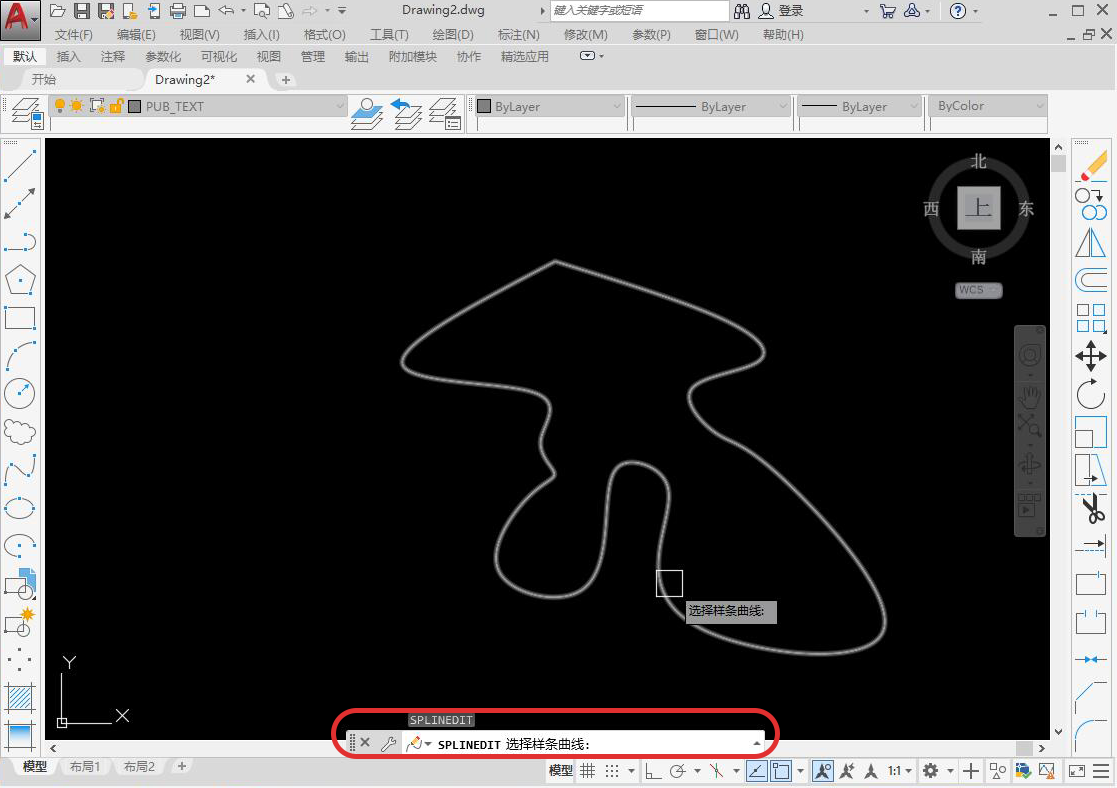Select the Erase tool
This screenshot has width=1117, height=788.
[1091, 166]
